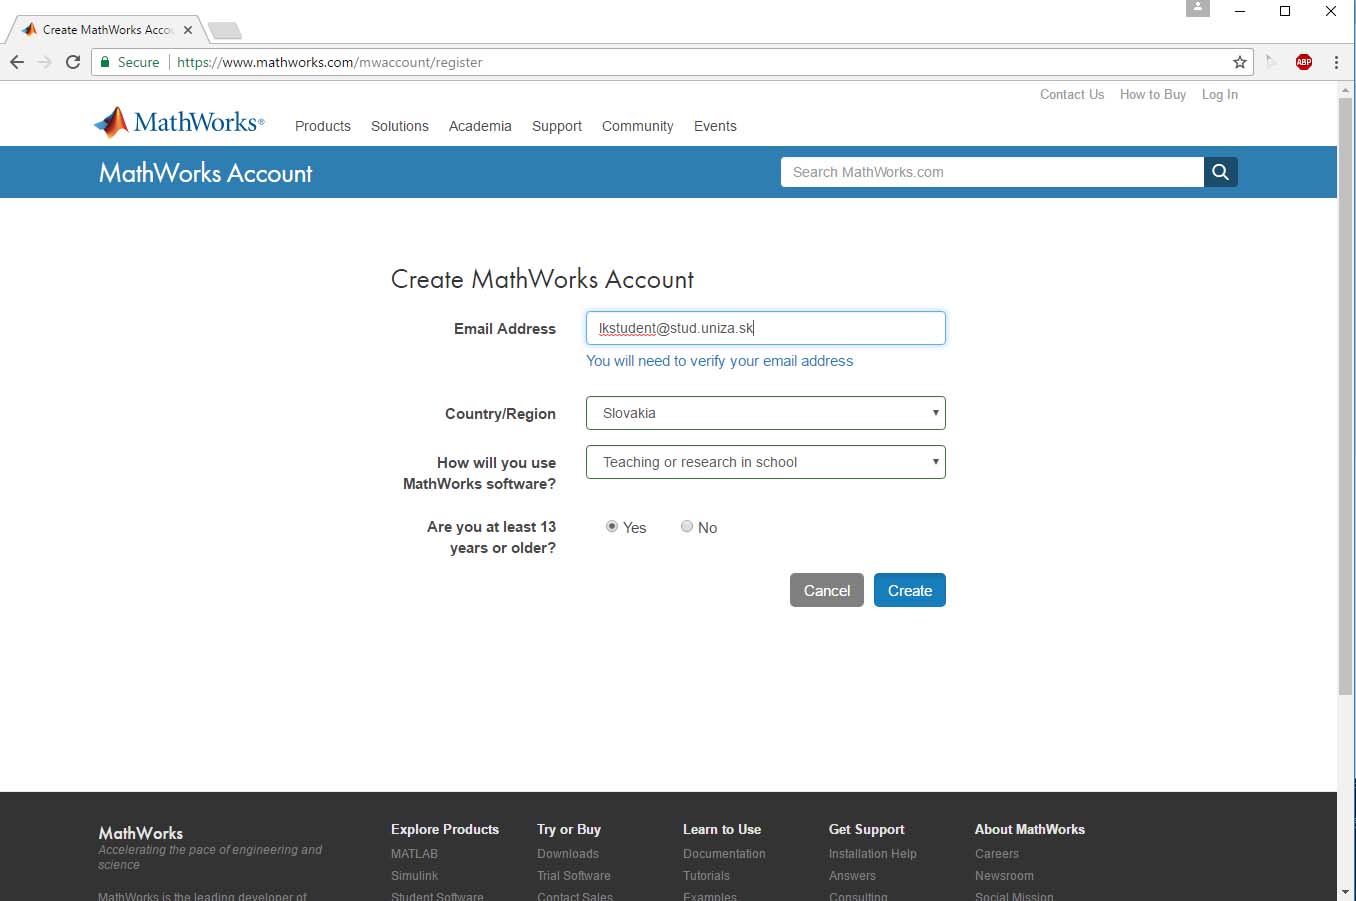
Task: Open the How to Buy link
Action: (x=1153, y=94)
